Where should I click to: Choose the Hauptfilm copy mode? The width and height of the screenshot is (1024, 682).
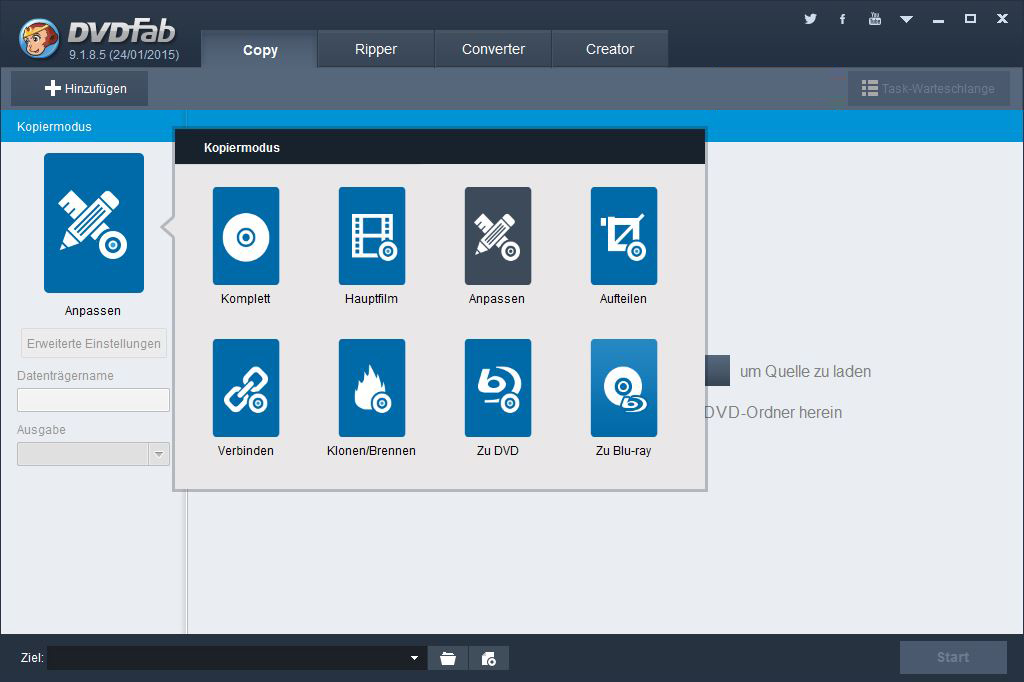tap(372, 236)
